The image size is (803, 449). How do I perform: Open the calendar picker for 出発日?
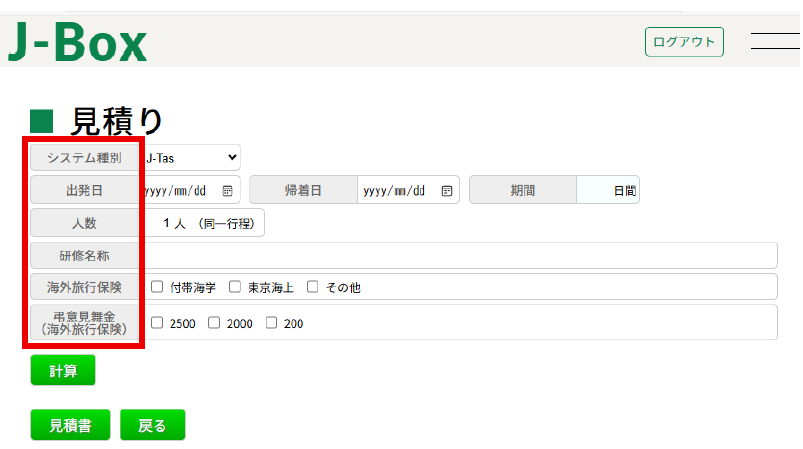coord(227,190)
